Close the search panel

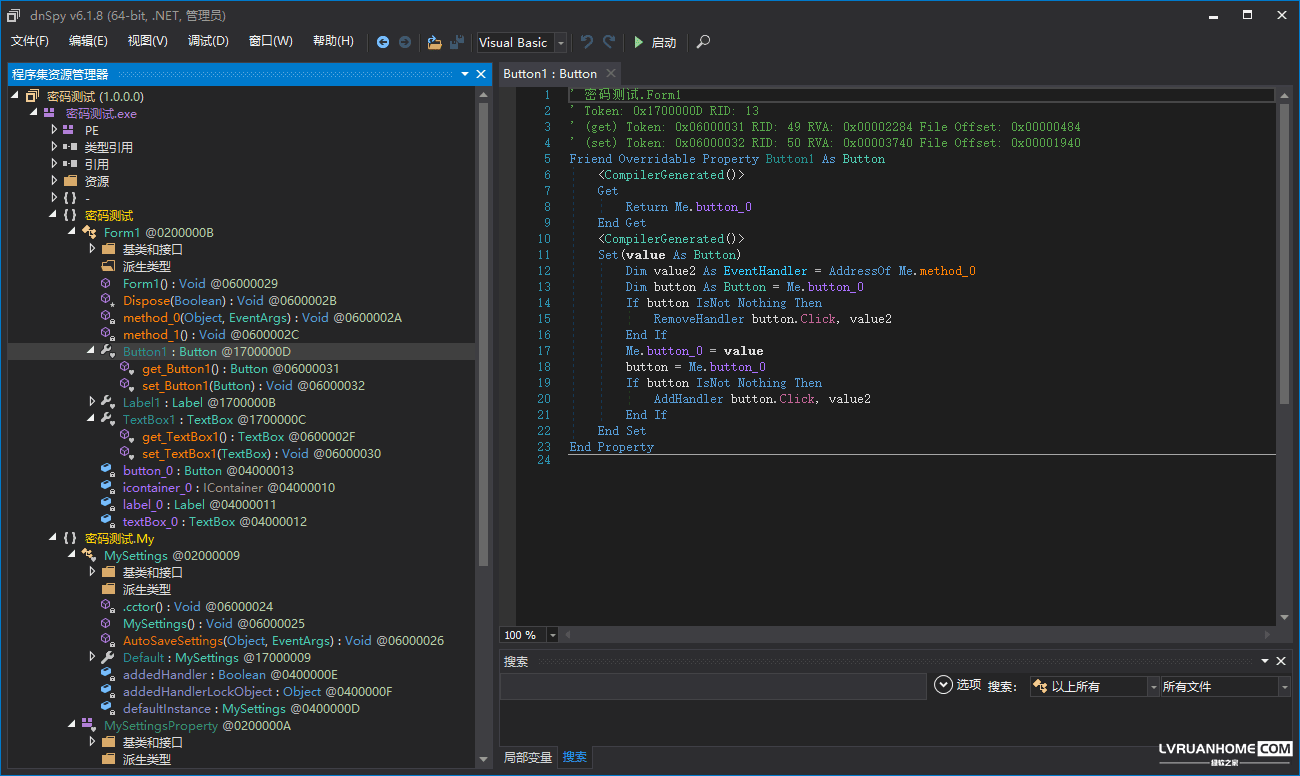(1281, 661)
